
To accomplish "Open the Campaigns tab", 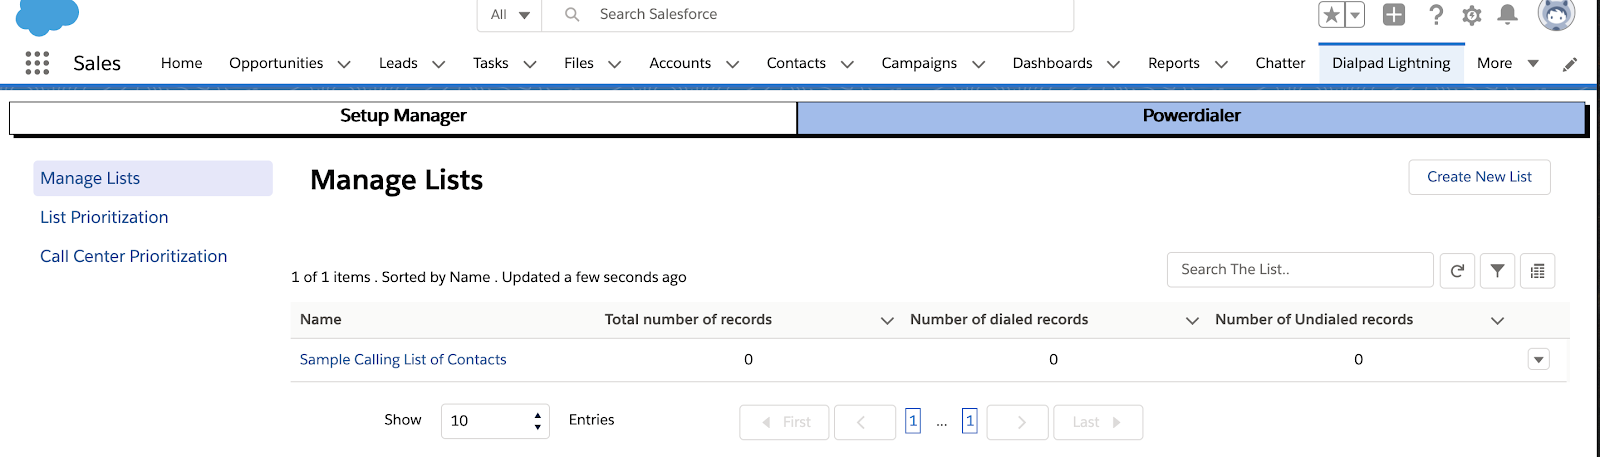I will [x=919, y=63].
